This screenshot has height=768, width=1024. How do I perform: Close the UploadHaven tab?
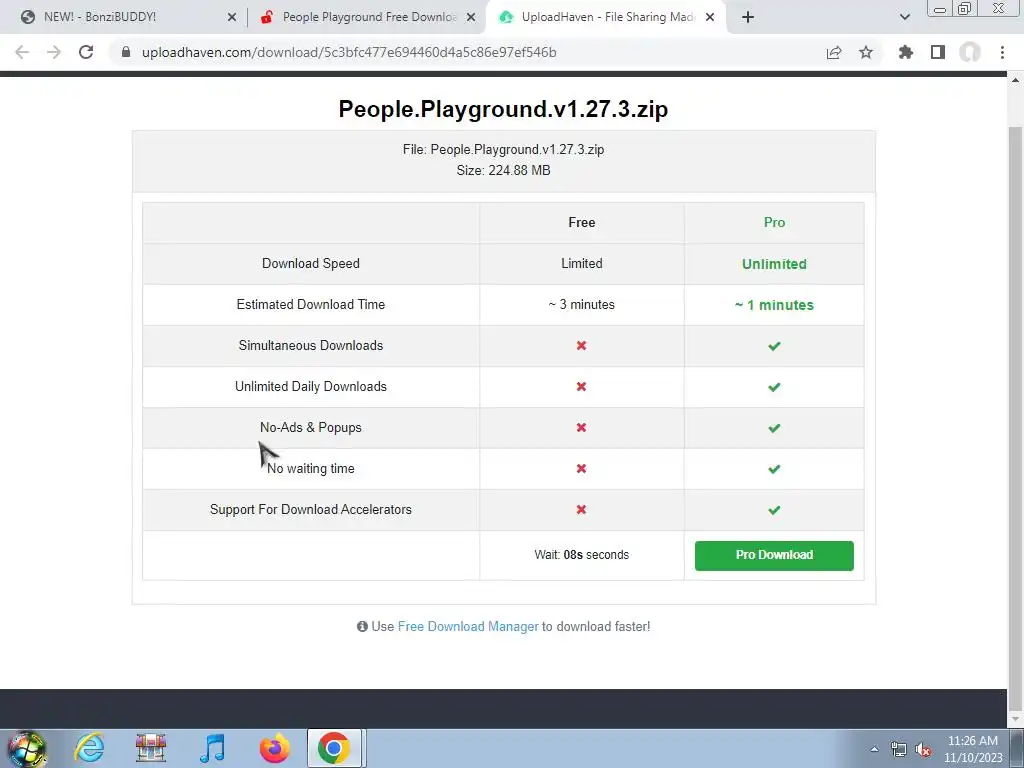(x=710, y=18)
